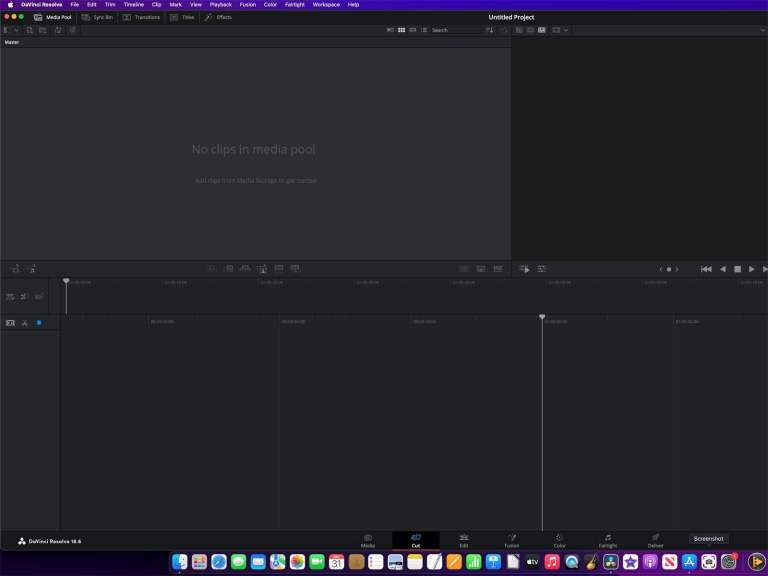Click the lower timeline playhead marker
768x576 pixels.
coord(542,317)
